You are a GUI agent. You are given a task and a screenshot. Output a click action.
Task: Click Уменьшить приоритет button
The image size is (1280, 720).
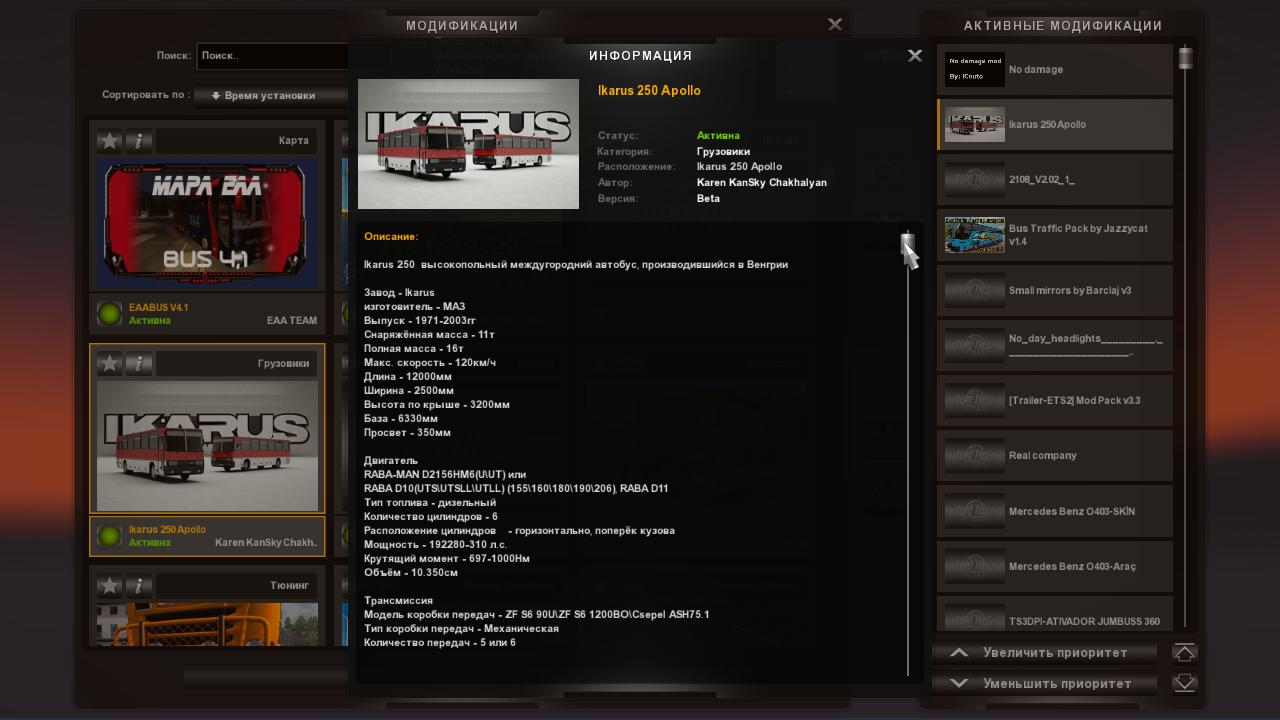(1044, 684)
